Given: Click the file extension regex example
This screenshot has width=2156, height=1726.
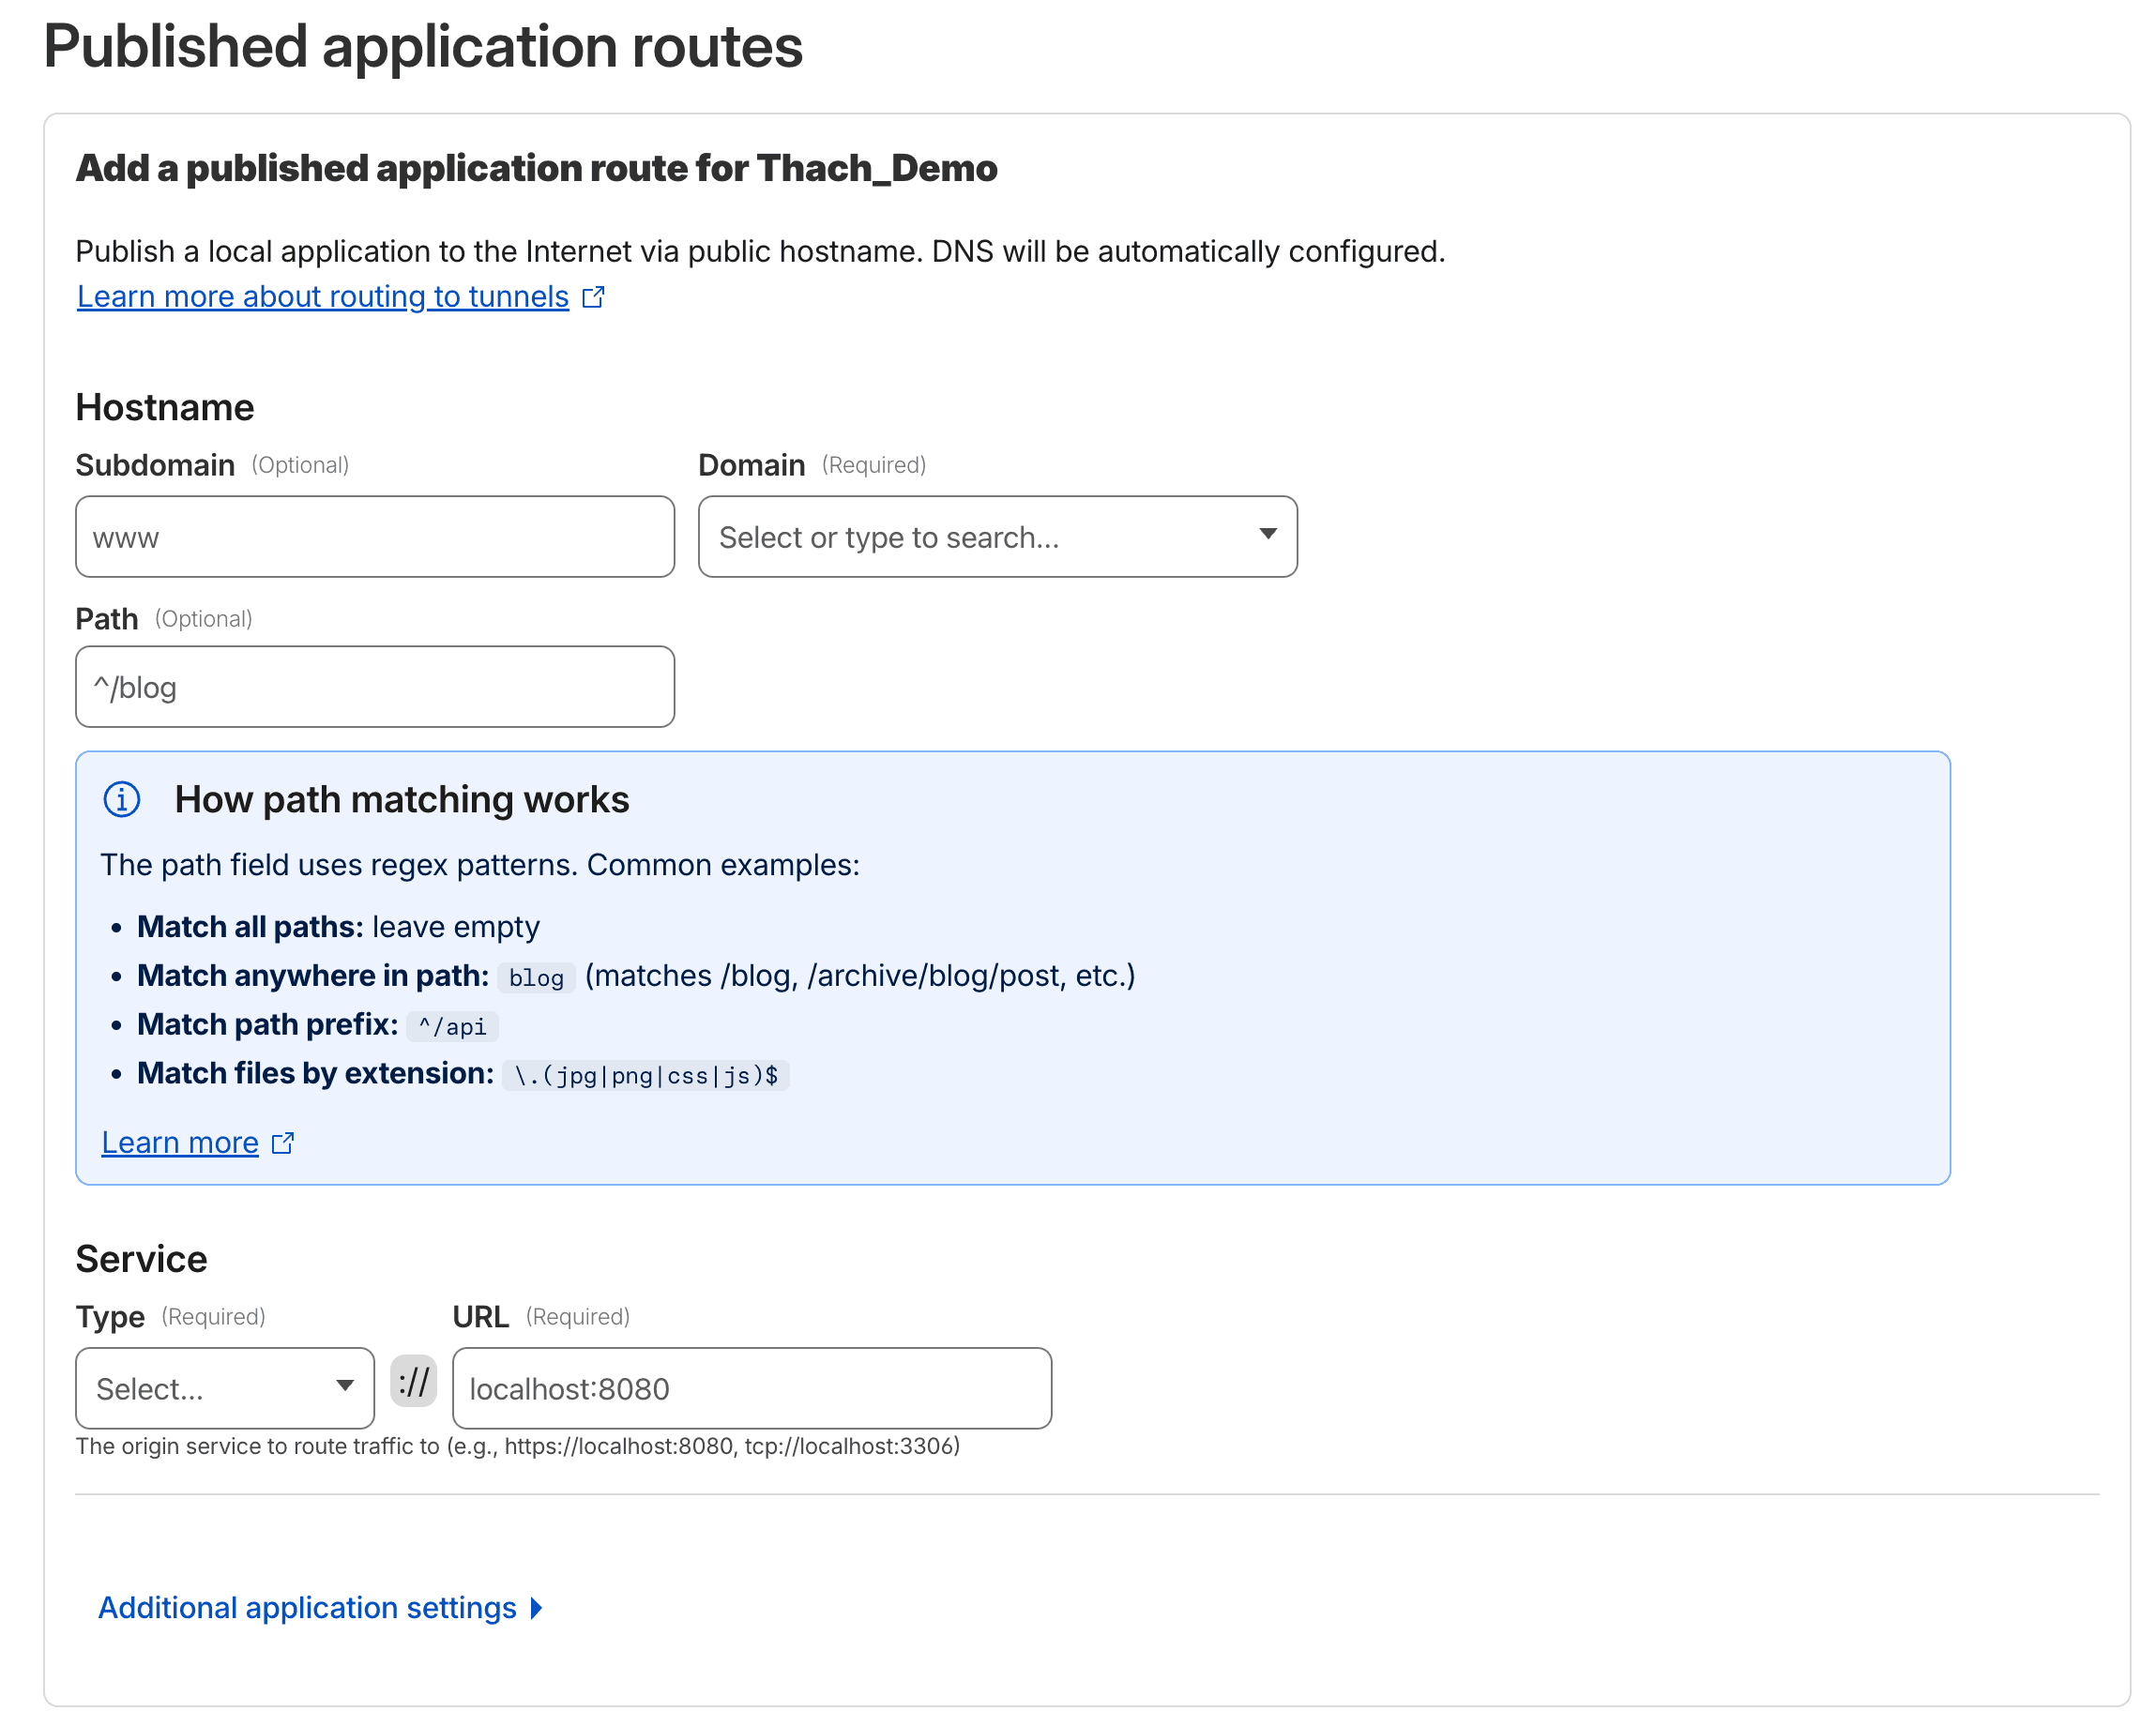Looking at the screenshot, I should [x=645, y=1075].
